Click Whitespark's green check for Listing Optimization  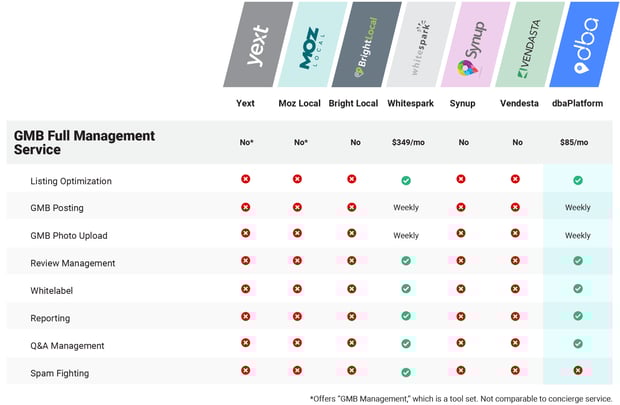tap(406, 181)
